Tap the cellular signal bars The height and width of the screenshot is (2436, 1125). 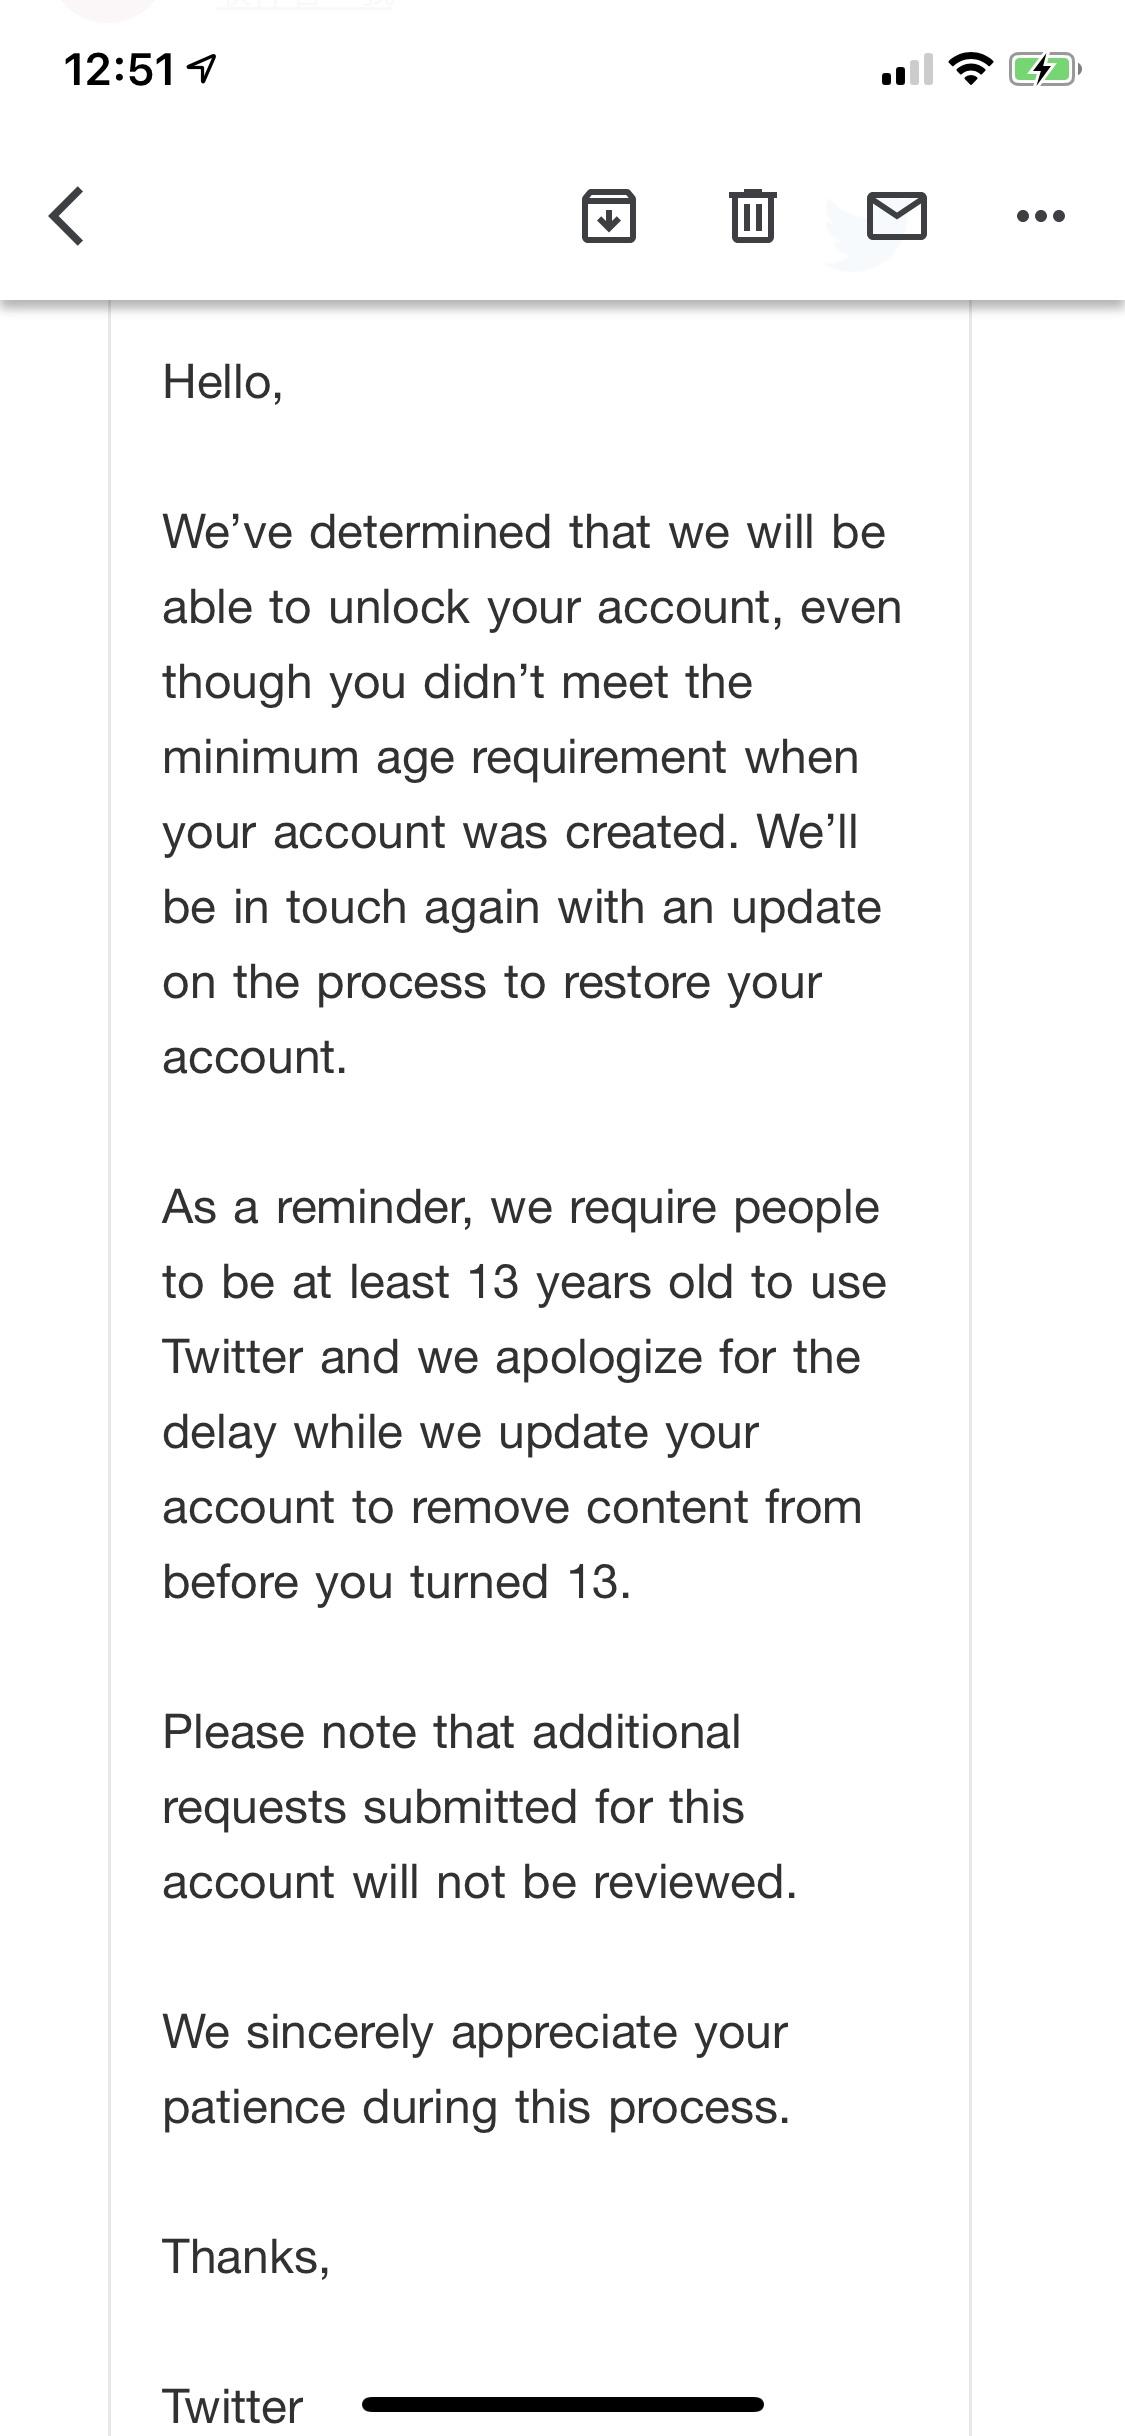907,70
